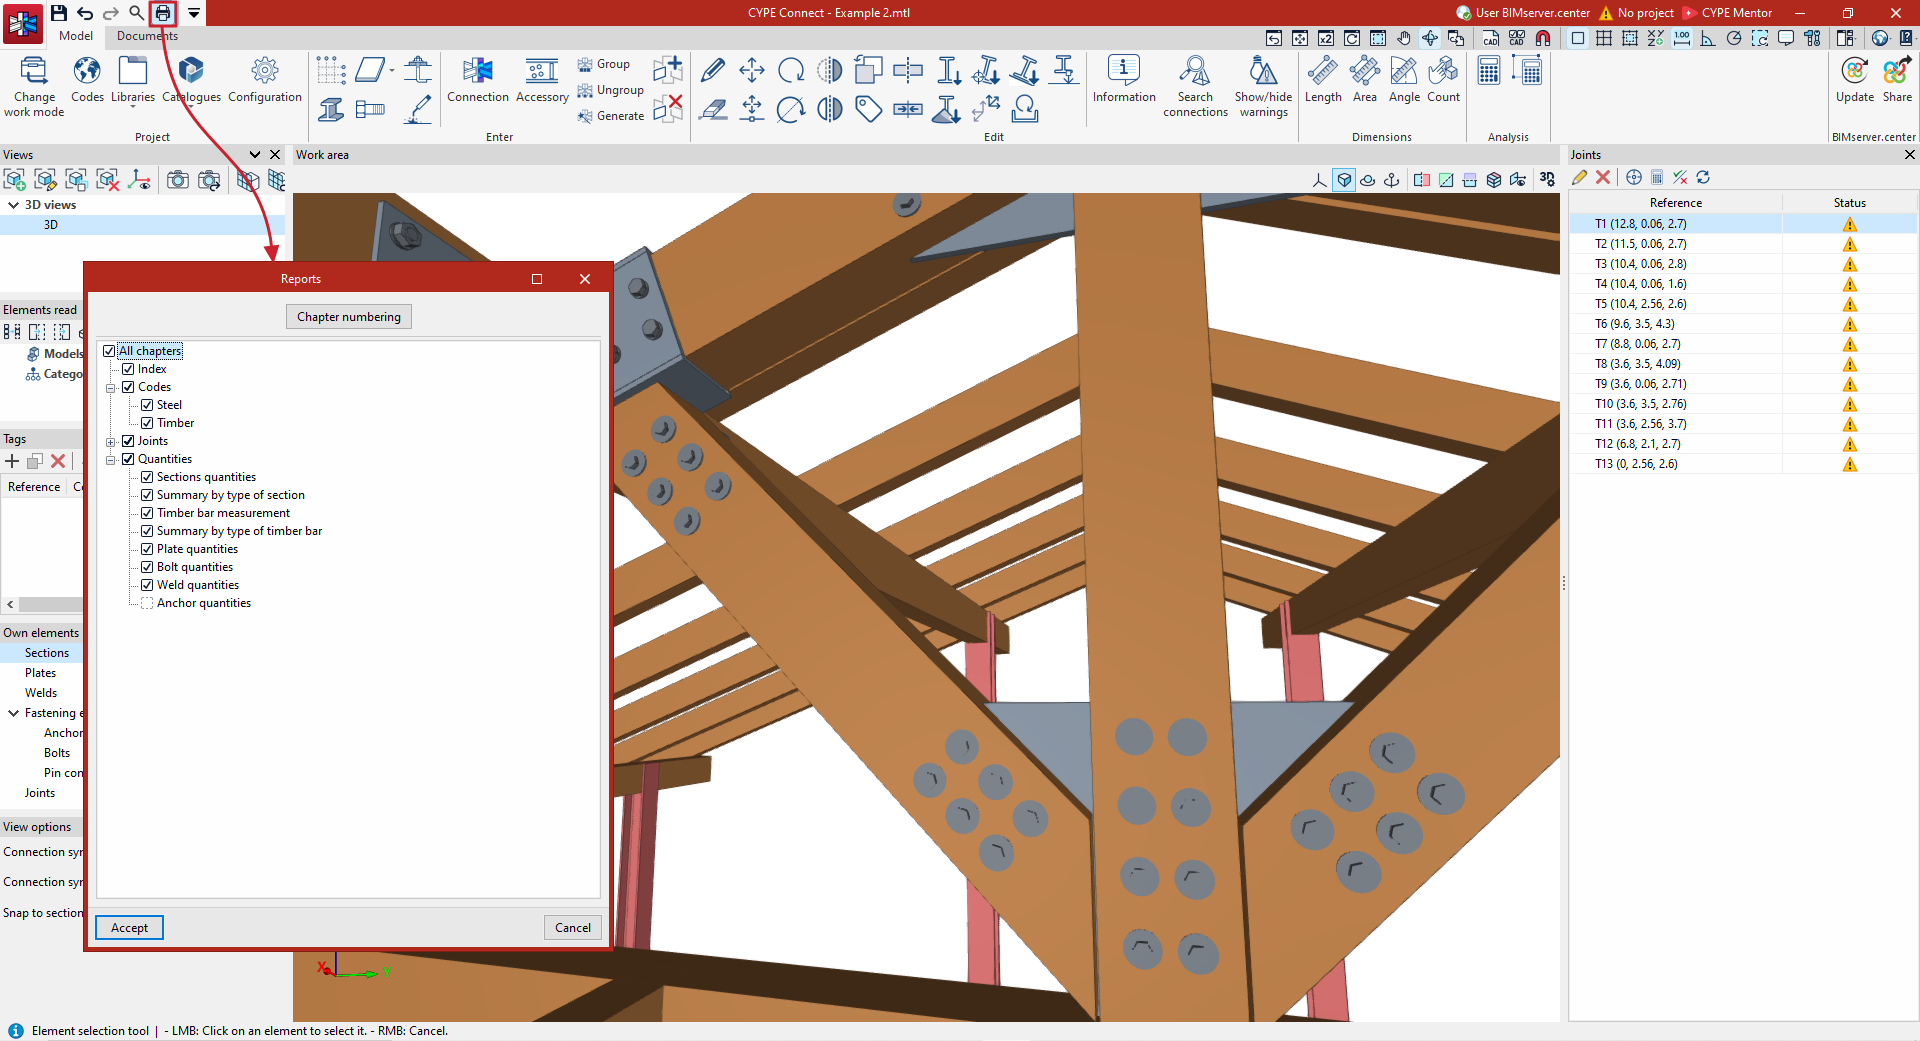Toggle the Bolt quantities checkbox
The width and height of the screenshot is (1920, 1041).
click(147, 567)
